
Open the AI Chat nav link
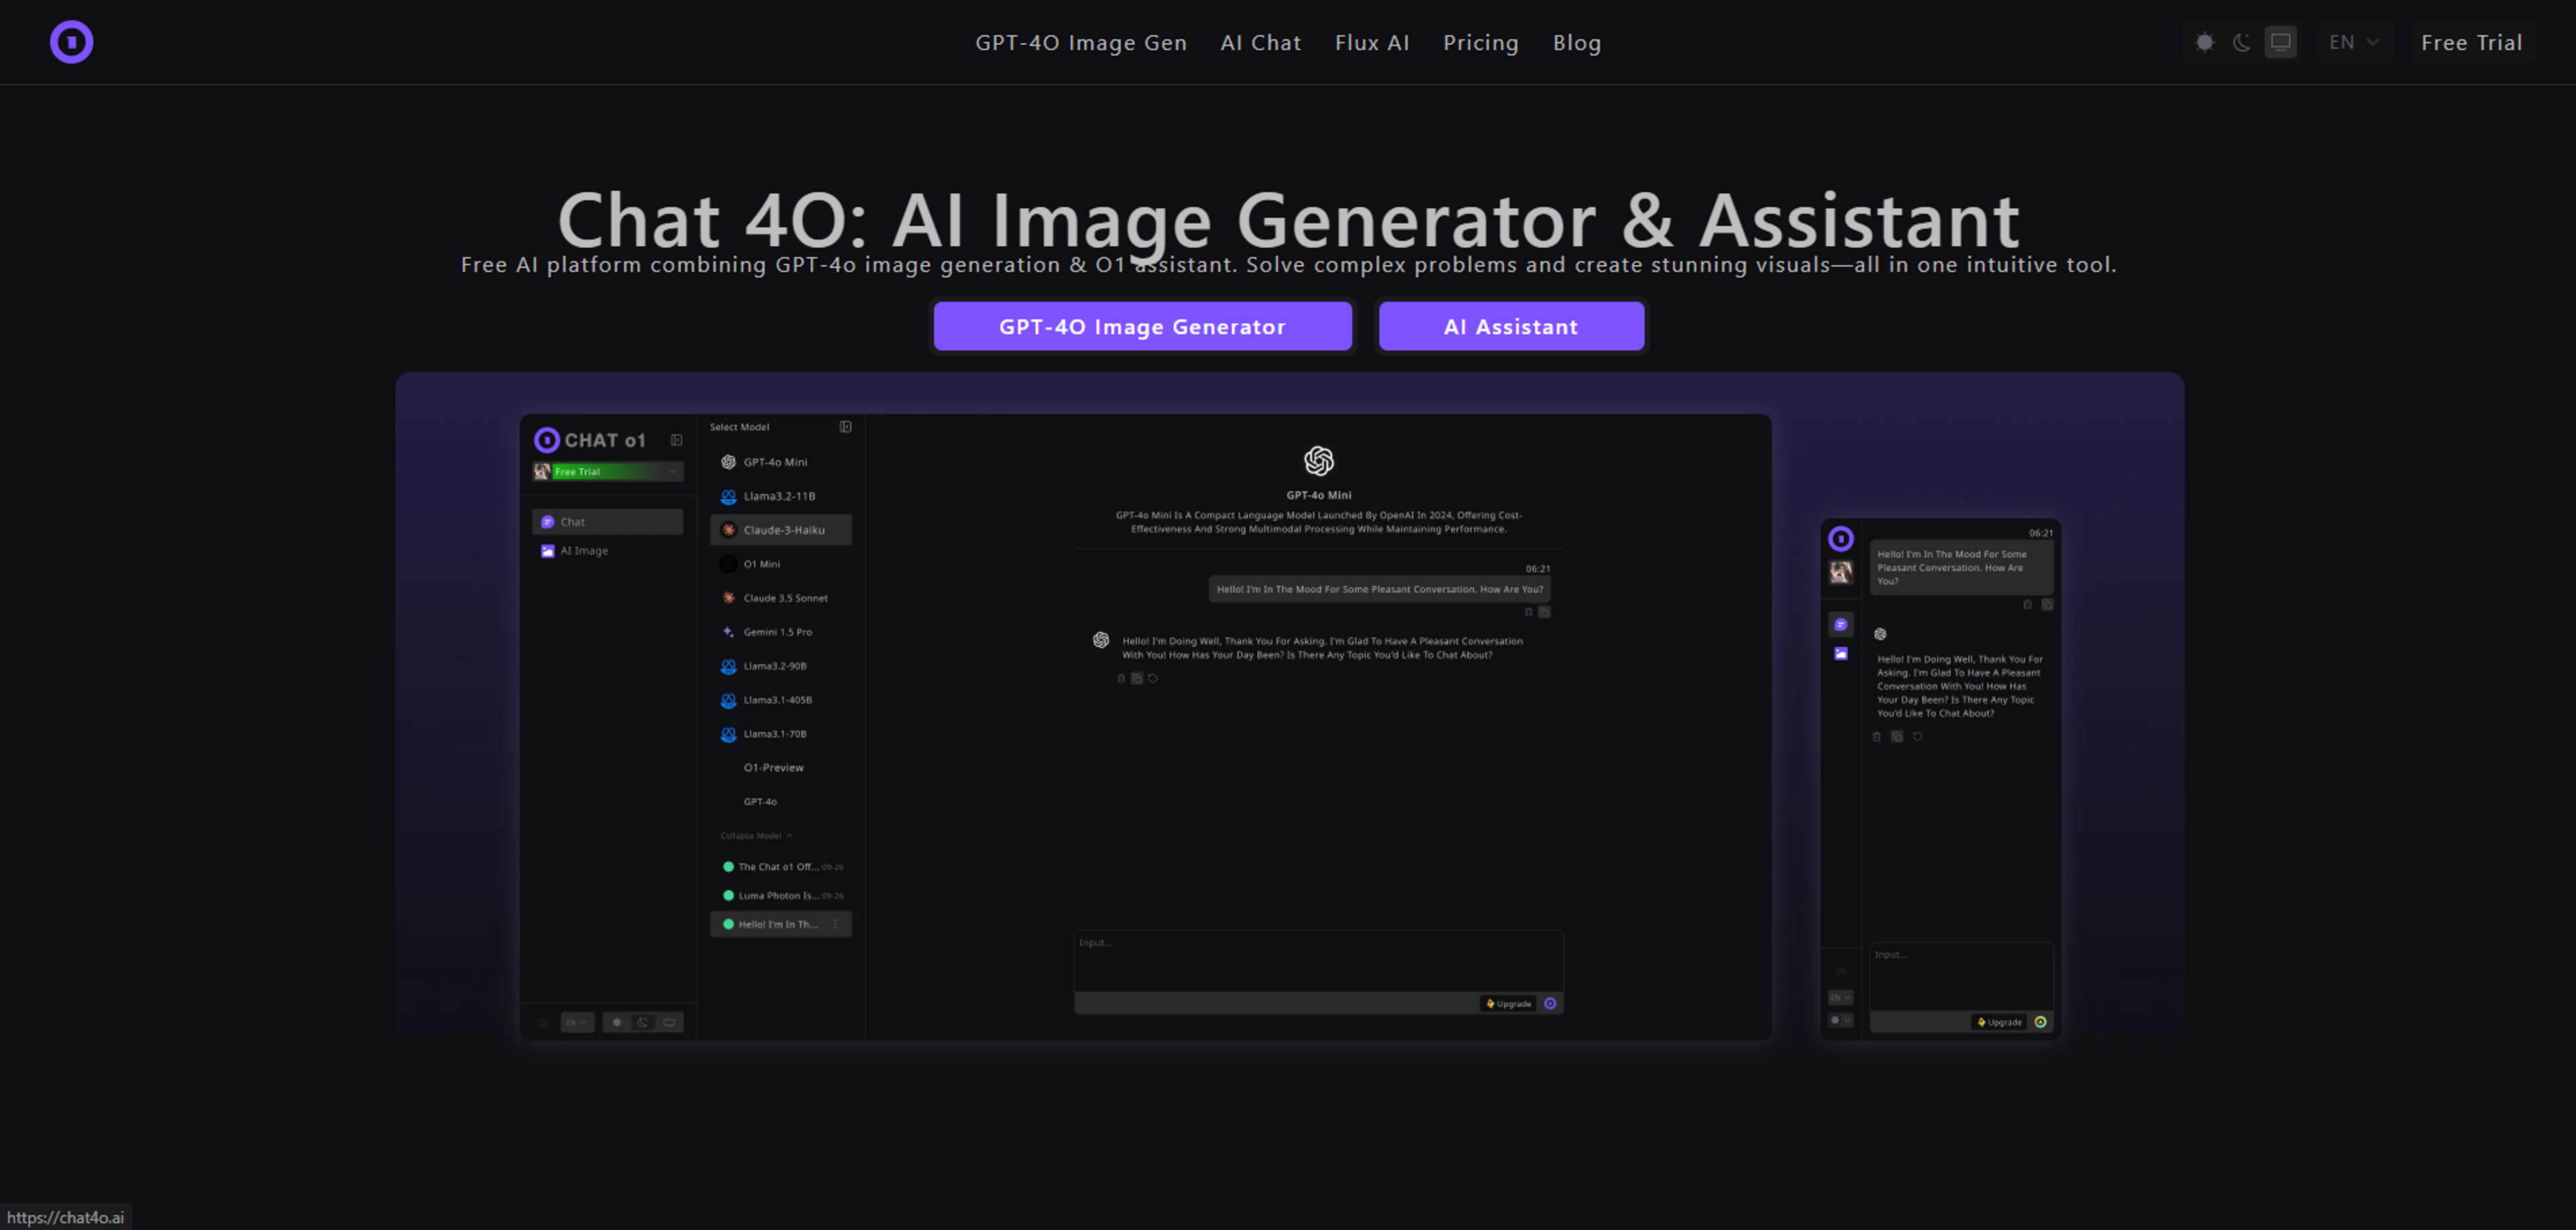click(1261, 43)
